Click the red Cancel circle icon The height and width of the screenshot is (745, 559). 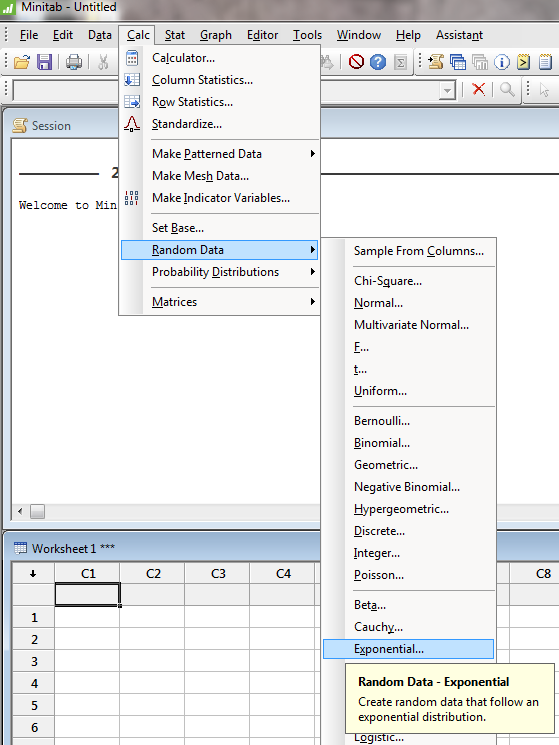point(356,62)
